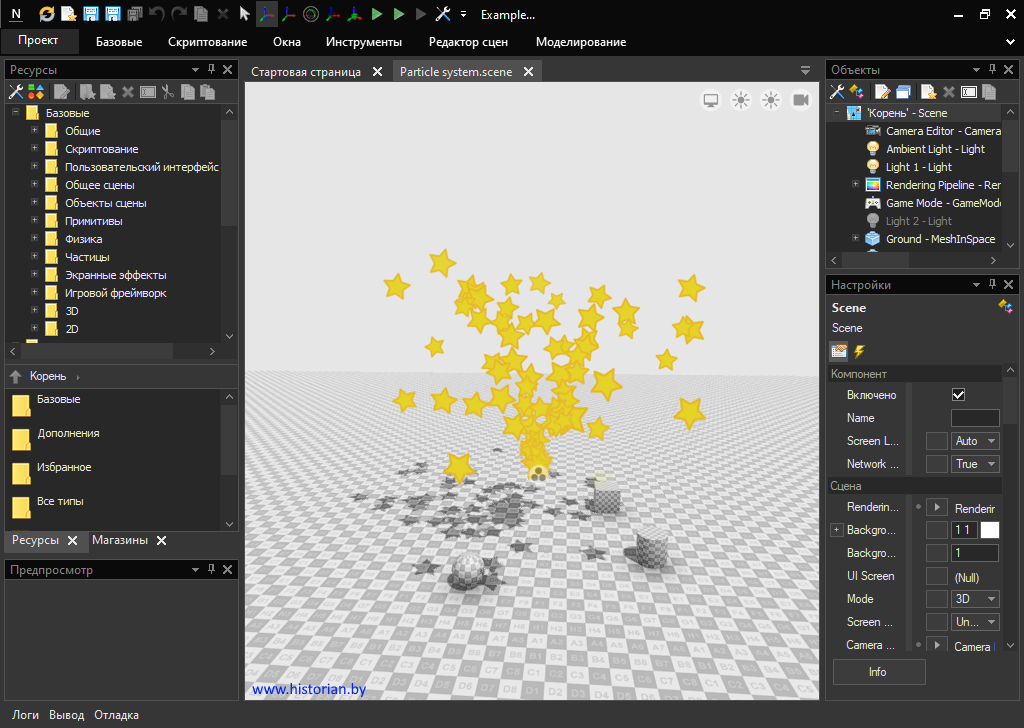Switch to Стартовая страница tab
The width and height of the screenshot is (1024, 728).
click(306, 72)
